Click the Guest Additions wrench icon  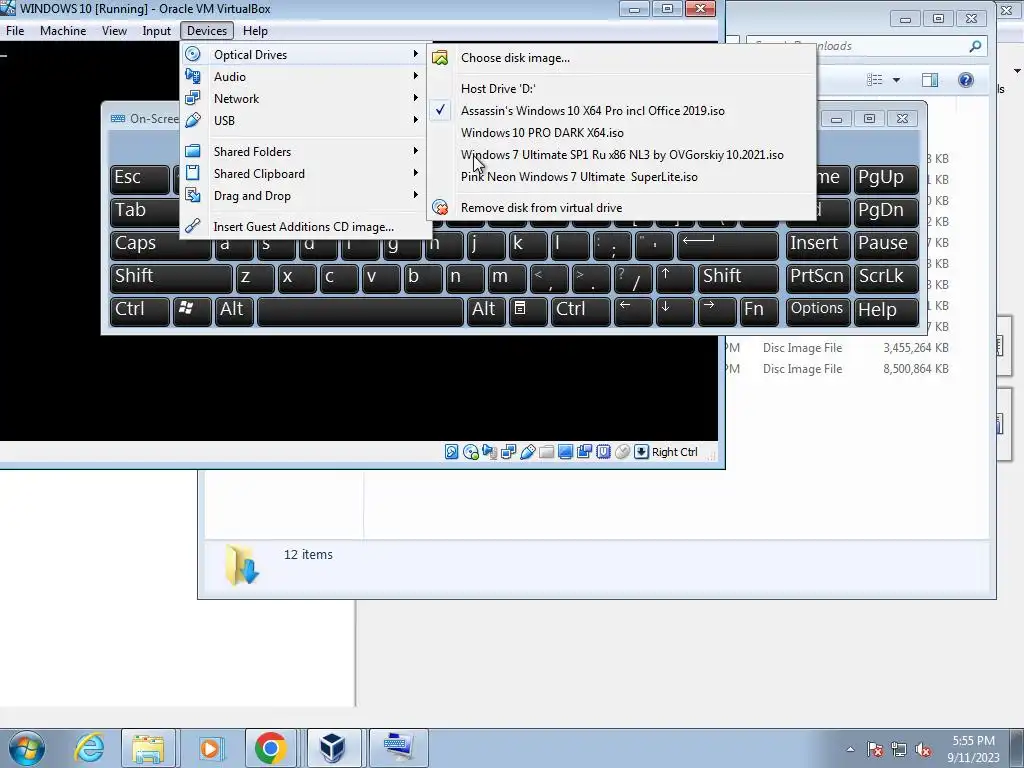click(x=193, y=226)
